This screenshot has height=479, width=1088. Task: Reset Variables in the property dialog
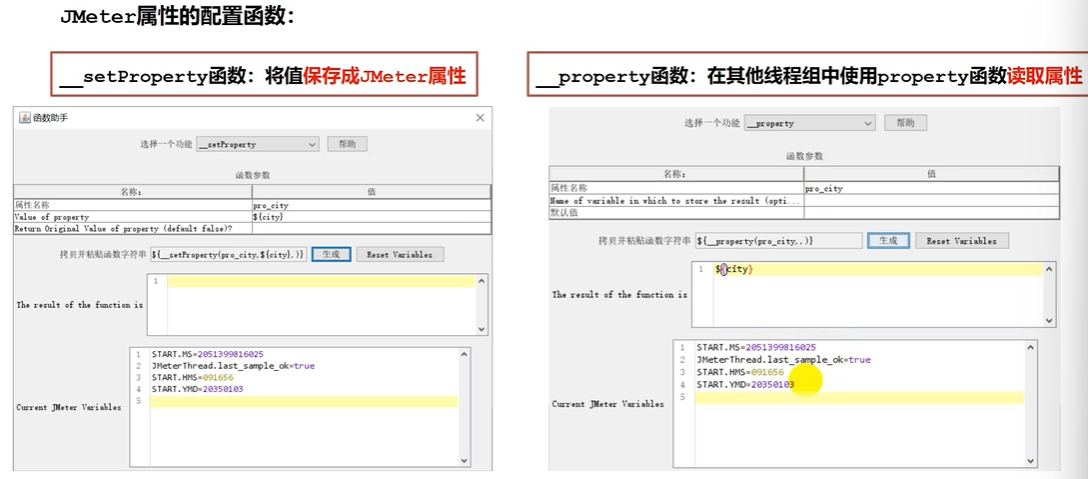[x=962, y=240]
